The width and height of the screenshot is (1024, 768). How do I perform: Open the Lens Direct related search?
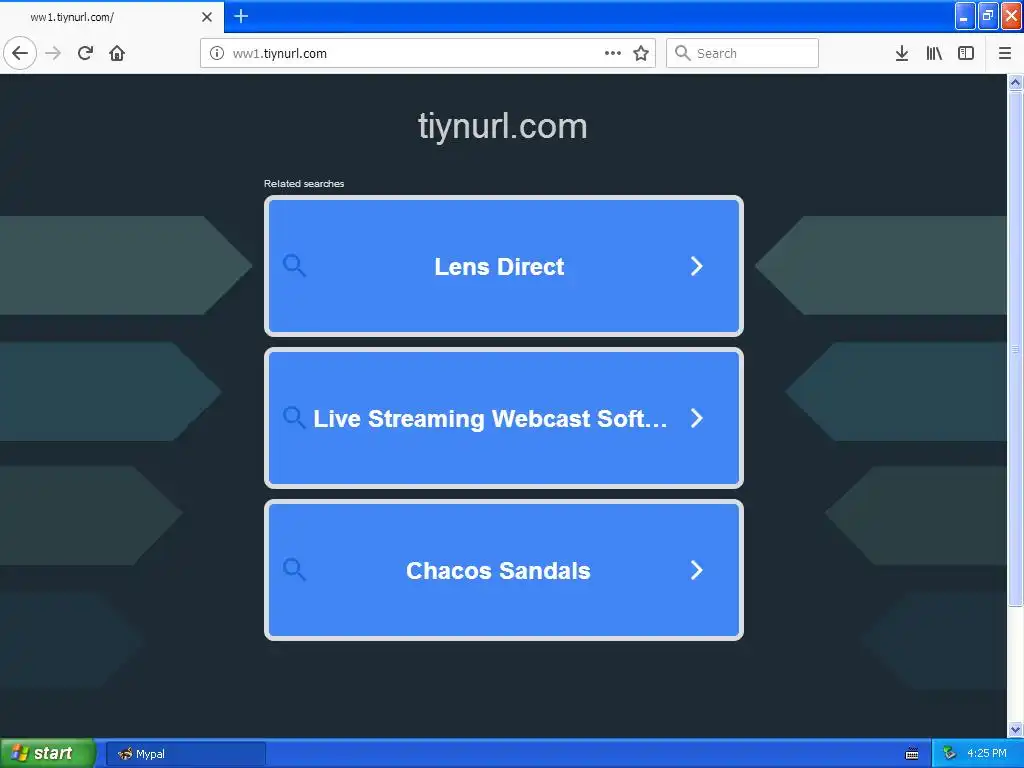coord(504,266)
